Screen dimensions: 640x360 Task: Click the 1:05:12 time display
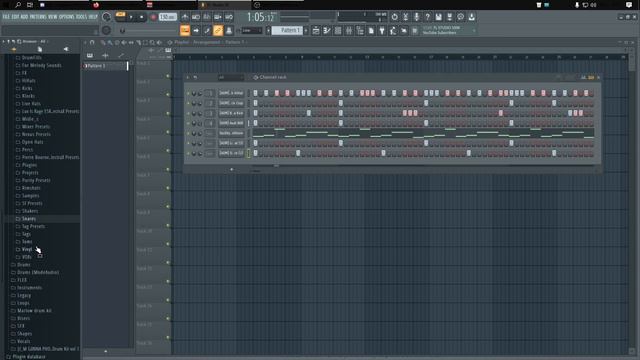pos(260,17)
